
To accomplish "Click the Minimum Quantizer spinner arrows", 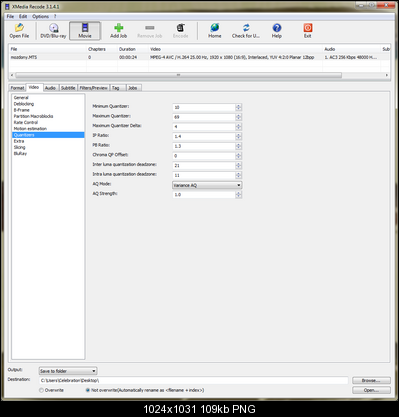I will click(x=238, y=107).
